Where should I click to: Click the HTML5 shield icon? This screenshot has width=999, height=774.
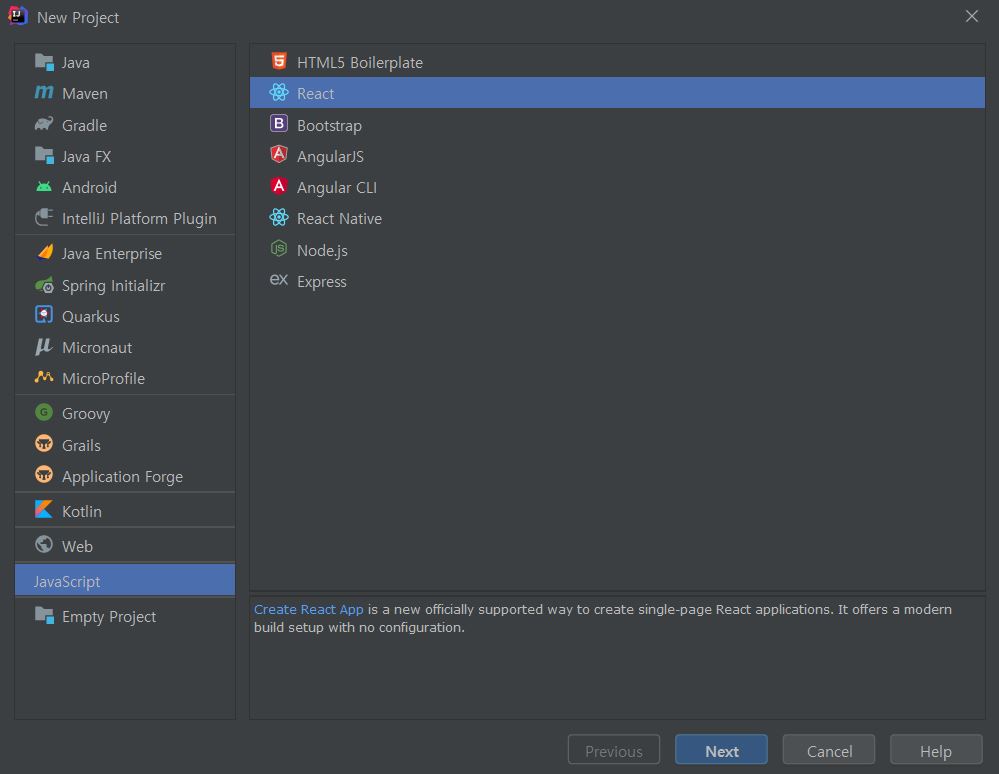pyautogui.click(x=279, y=61)
